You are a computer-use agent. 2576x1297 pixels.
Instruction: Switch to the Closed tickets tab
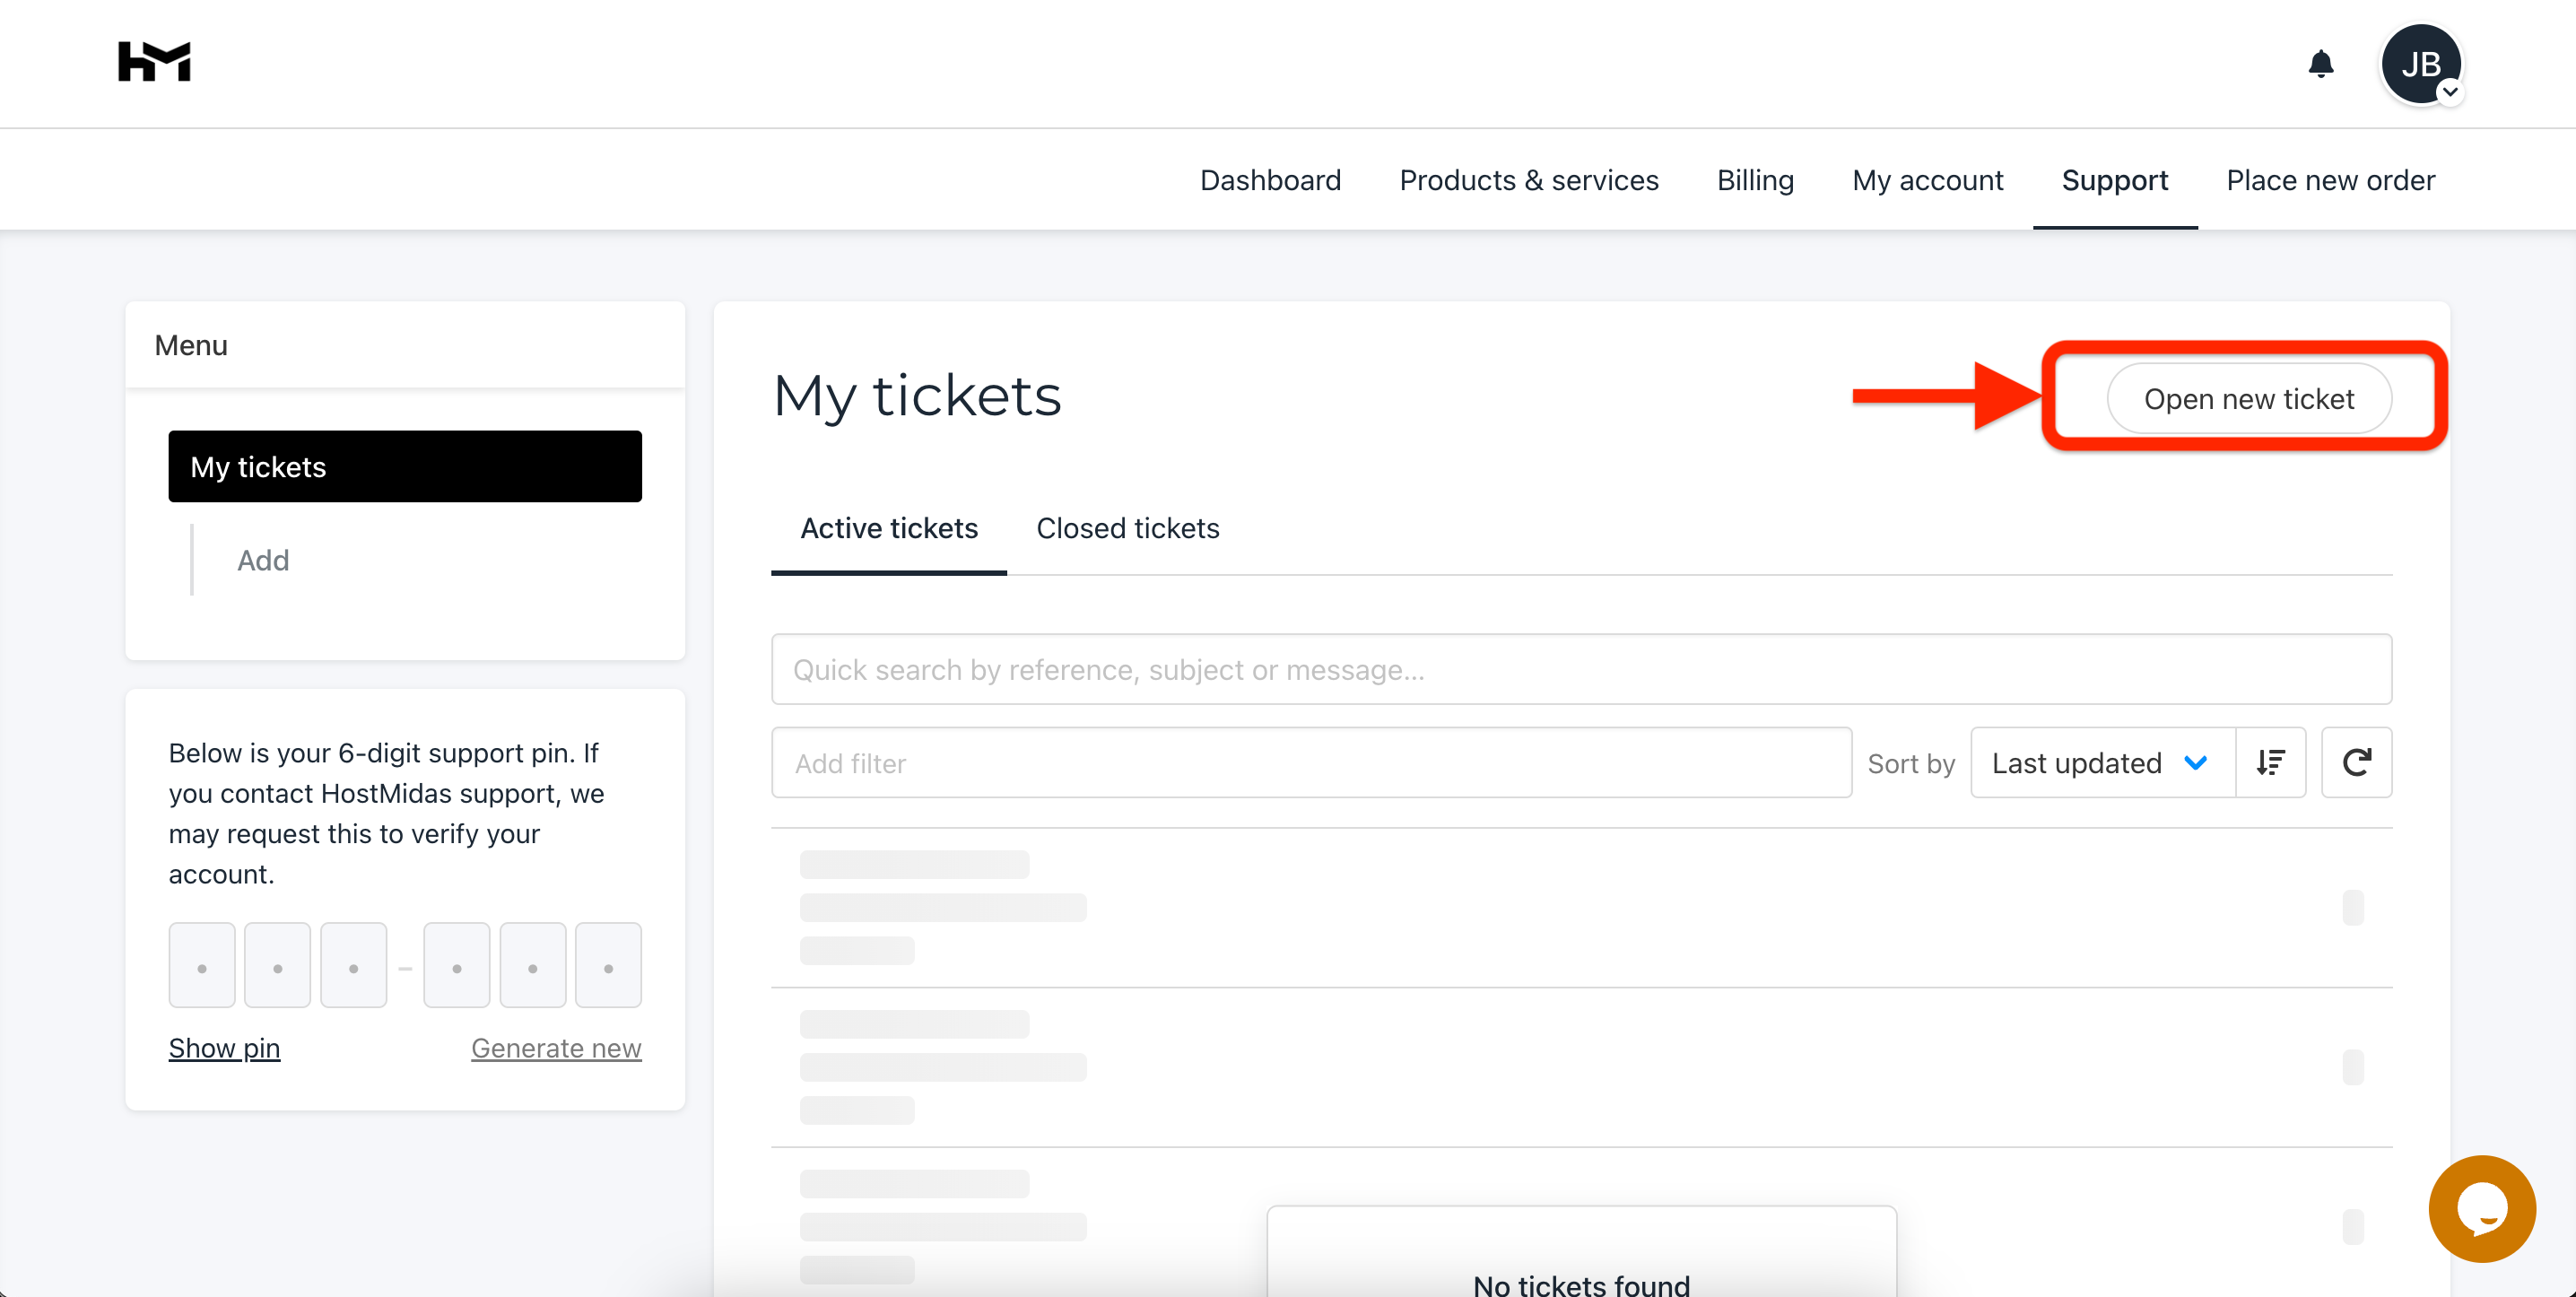1127,528
